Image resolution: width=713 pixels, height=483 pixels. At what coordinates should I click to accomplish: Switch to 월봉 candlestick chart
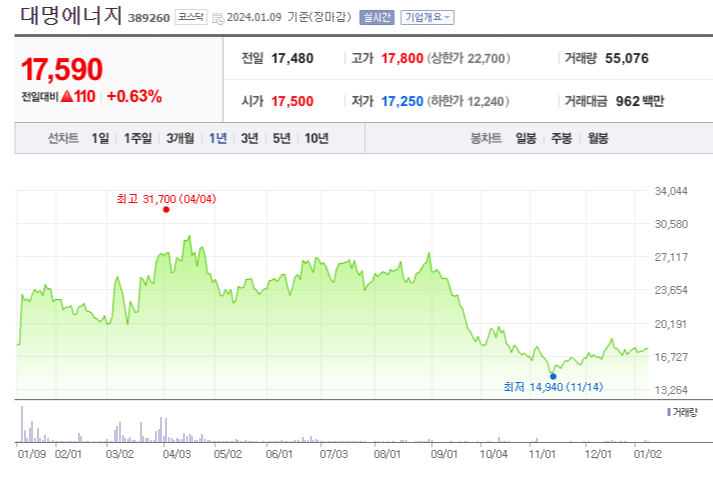pyautogui.click(x=598, y=138)
